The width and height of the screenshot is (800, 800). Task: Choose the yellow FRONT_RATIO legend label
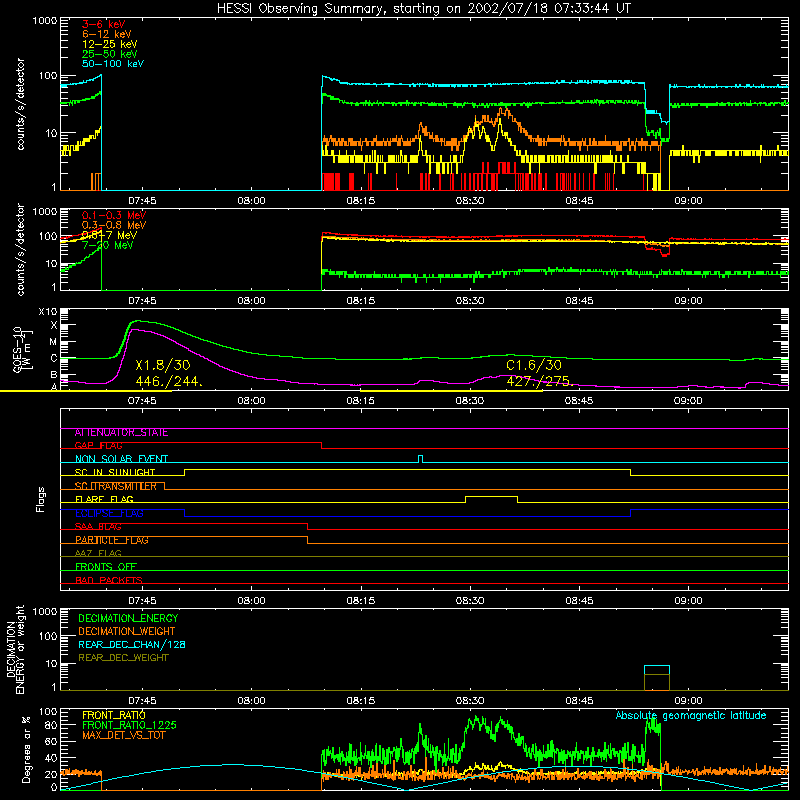click(x=114, y=715)
